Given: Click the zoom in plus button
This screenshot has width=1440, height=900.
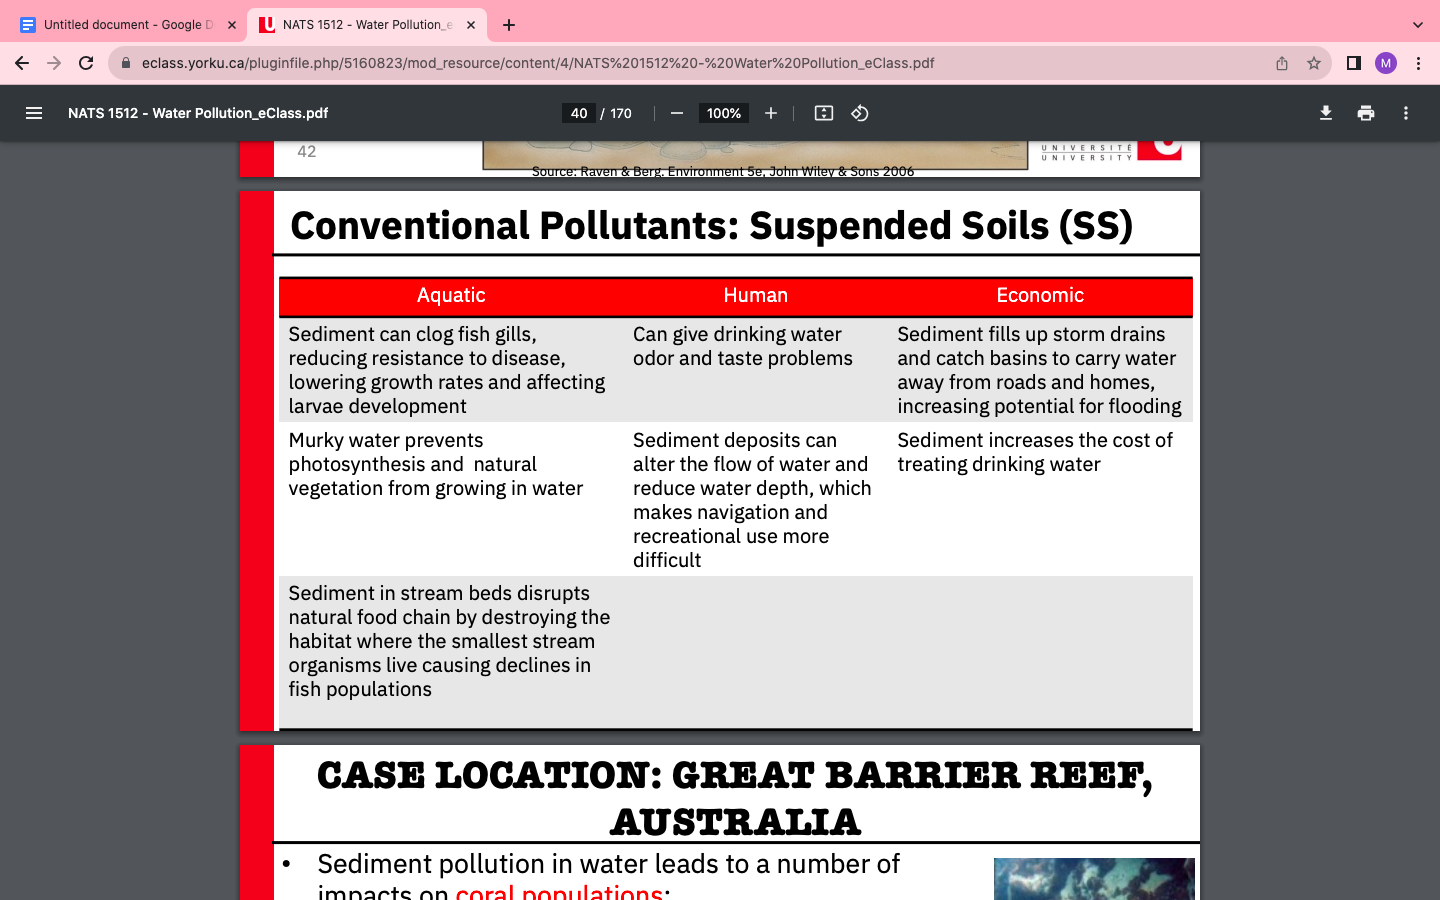Looking at the screenshot, I should click(x=771, y=113).
